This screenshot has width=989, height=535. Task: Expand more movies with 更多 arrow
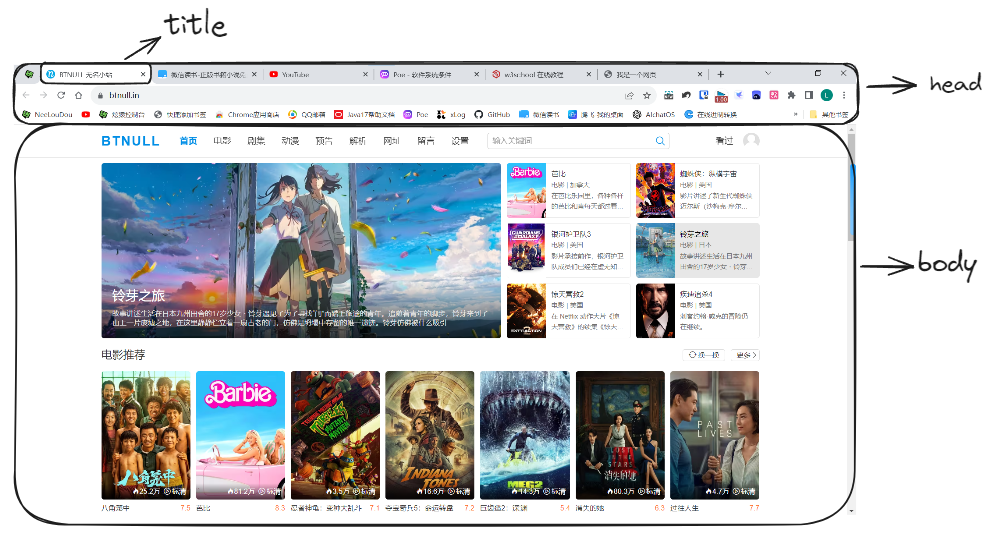click(x=746, y=355)
